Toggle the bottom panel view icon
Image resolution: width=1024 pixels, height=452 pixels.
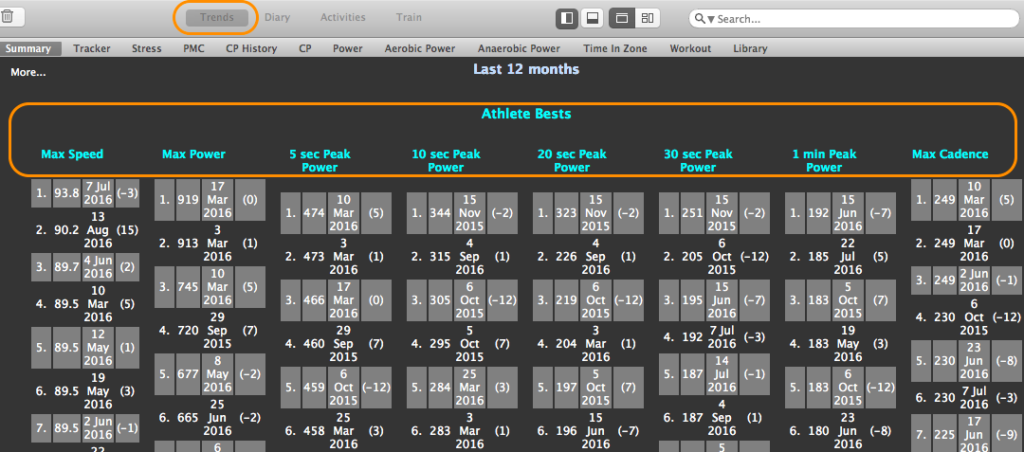pos(593,18)
